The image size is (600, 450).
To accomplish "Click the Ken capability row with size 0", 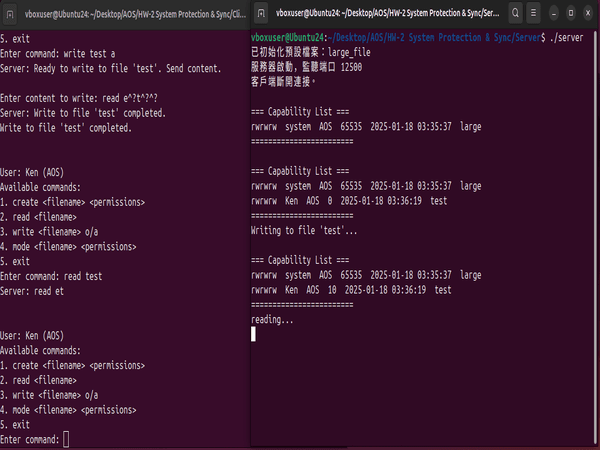I will click(x=349, y=201).
